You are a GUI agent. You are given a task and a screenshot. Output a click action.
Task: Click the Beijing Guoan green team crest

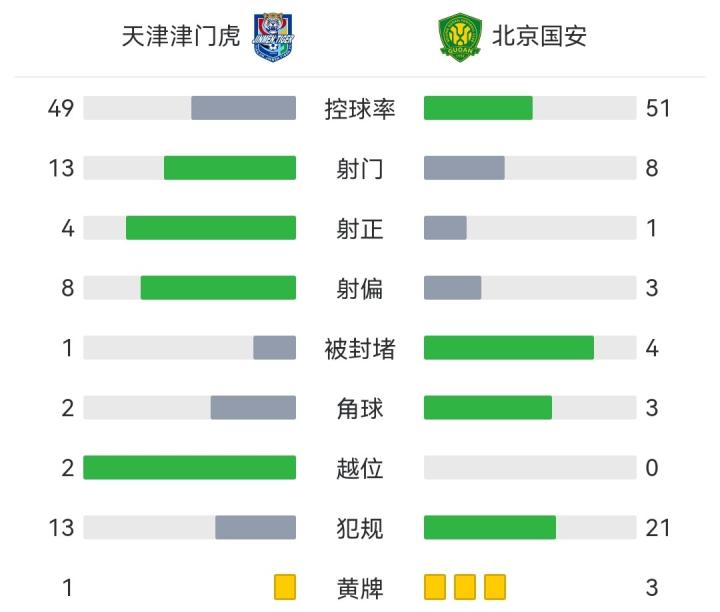pyautogui.click(x=460, y=36)
